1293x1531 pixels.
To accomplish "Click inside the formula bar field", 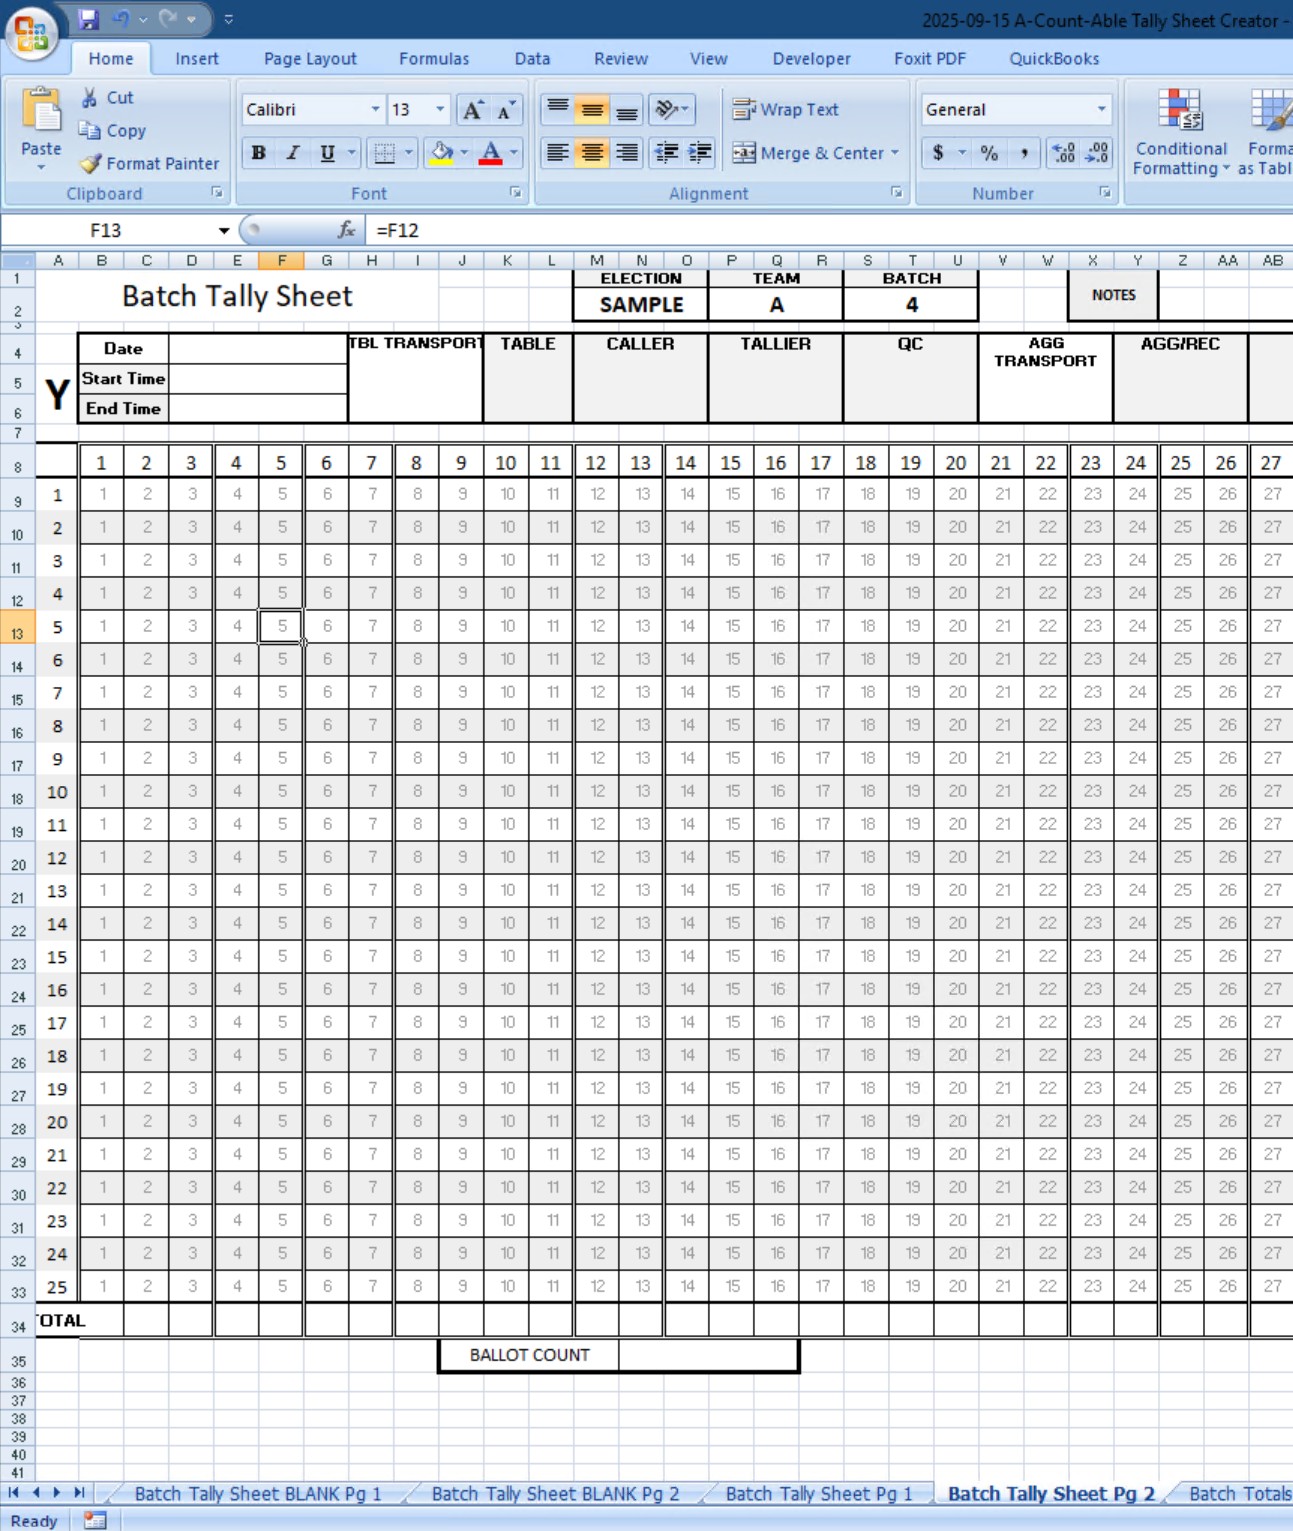I will pos(830,230).
